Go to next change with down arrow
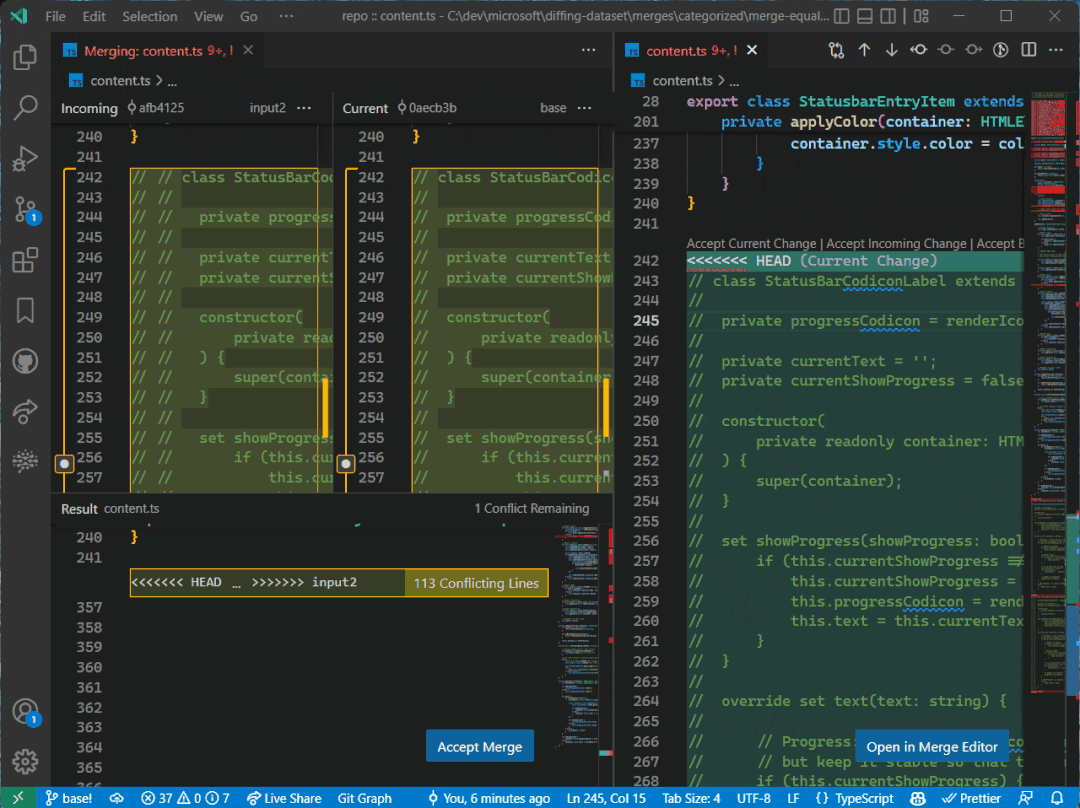 pyautogui.click(x=891, y=50)
